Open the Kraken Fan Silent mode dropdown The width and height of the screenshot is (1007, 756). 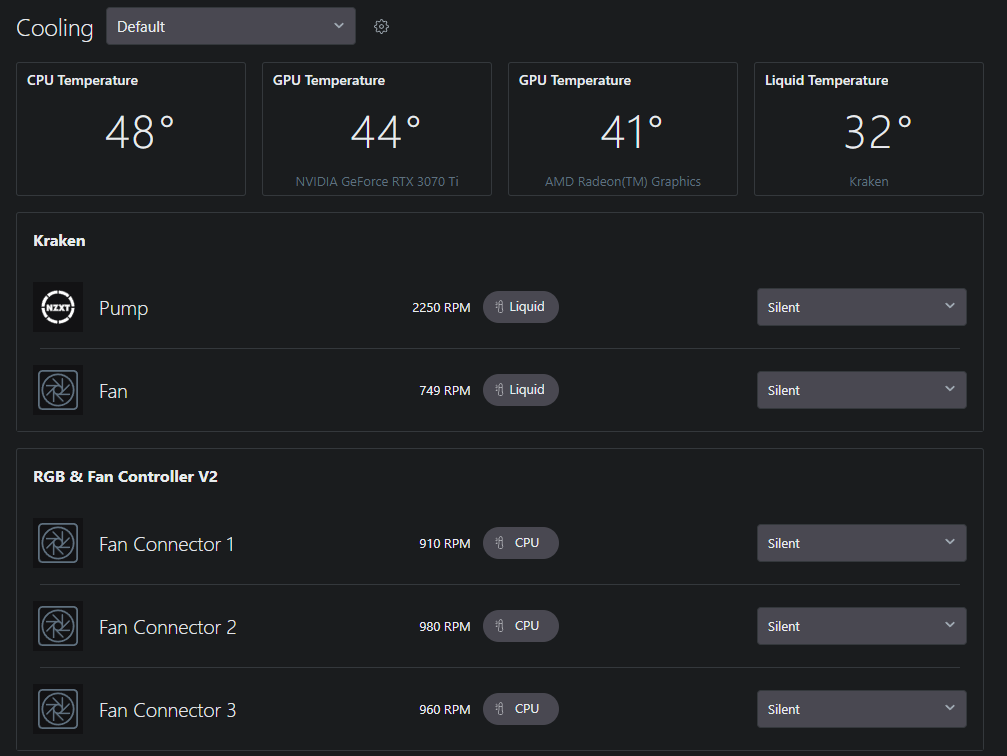tap(861, 390)
